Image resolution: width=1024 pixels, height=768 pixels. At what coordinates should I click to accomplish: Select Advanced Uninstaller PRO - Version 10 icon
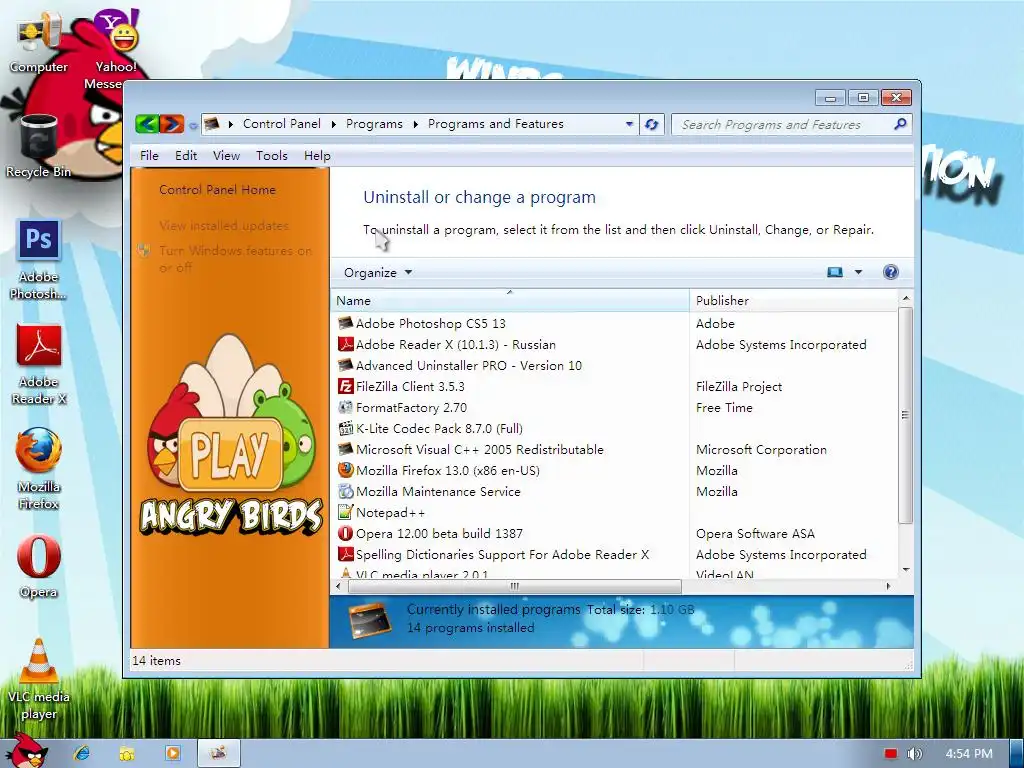coord(345,364)
